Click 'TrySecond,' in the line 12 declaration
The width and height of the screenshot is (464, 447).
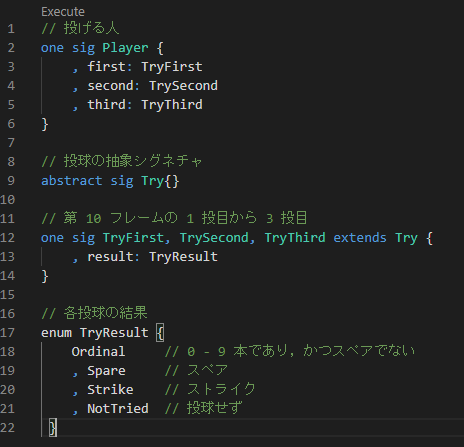(218, 238)
